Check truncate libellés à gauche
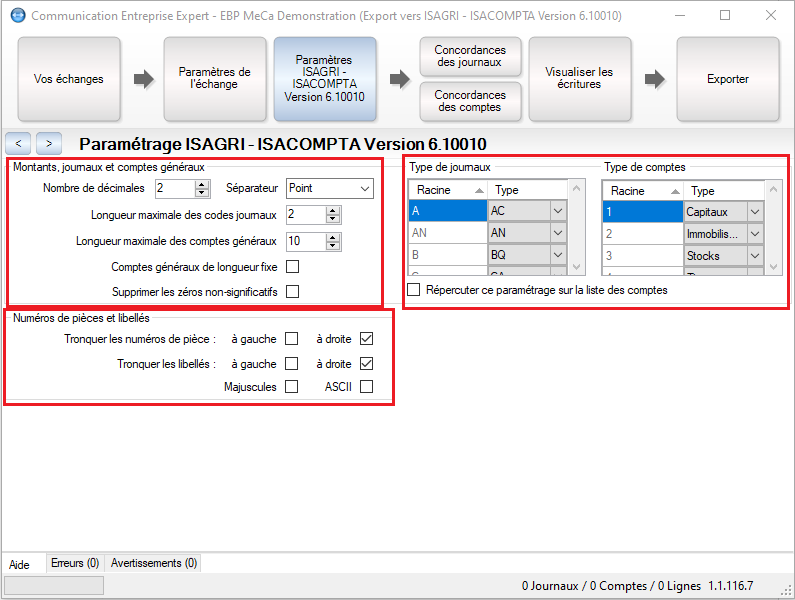The height and width of the screenshot is (600, 795). 292,364
